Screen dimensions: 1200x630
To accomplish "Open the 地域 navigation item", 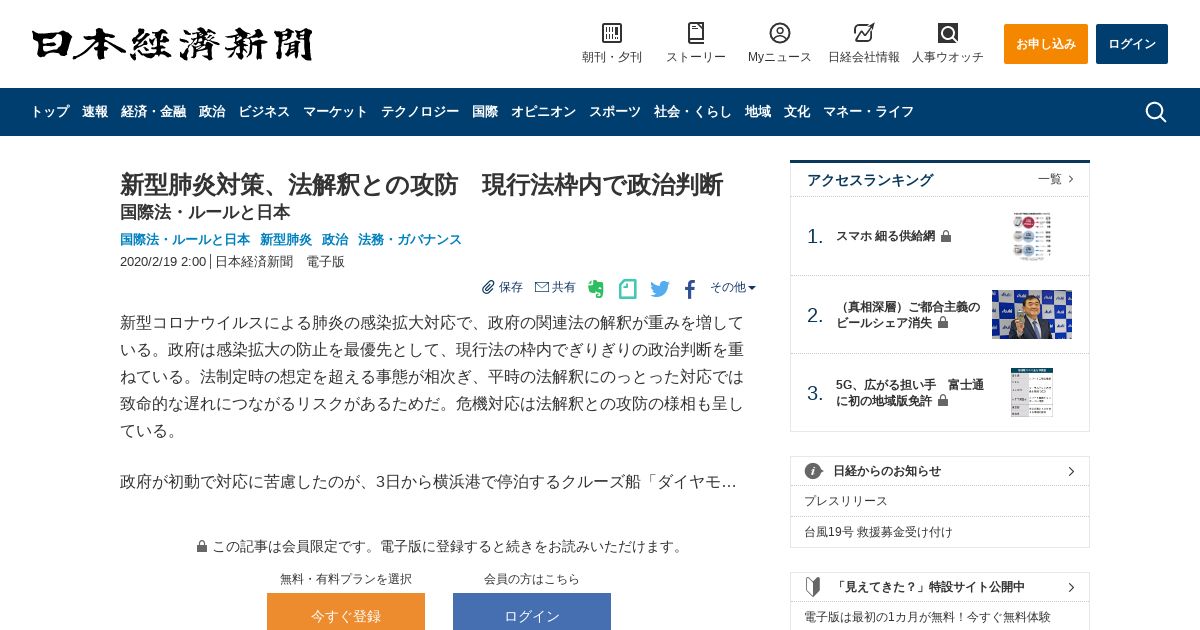I will 758,112.
